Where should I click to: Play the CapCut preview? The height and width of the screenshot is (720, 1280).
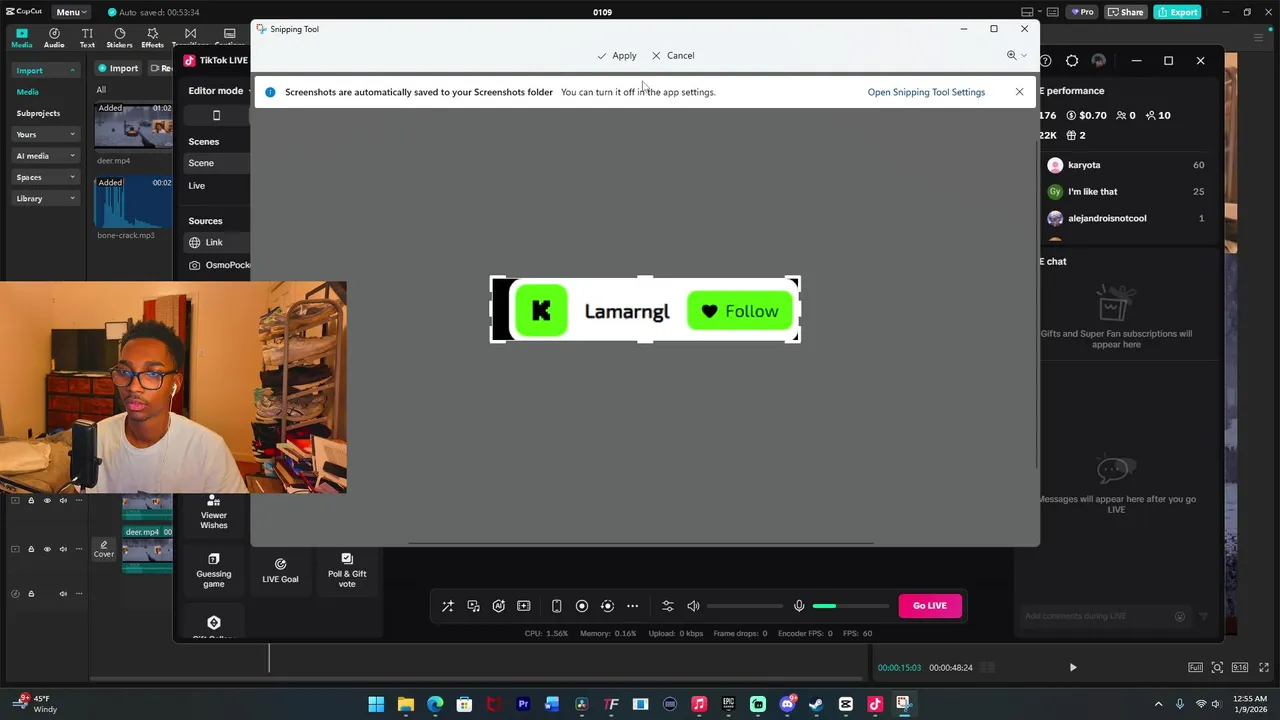1073,667
